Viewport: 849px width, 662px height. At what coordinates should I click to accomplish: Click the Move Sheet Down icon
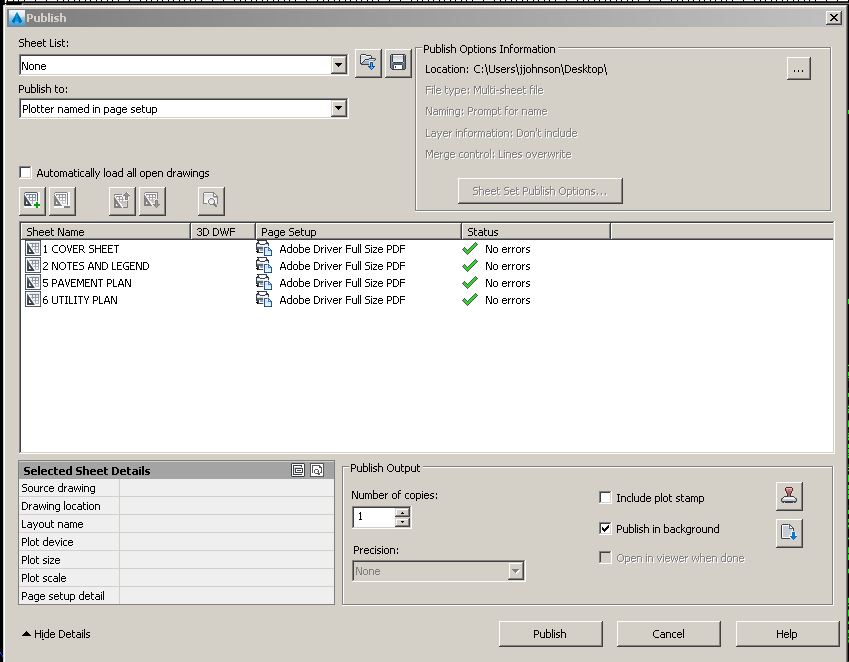coord(152,200)
